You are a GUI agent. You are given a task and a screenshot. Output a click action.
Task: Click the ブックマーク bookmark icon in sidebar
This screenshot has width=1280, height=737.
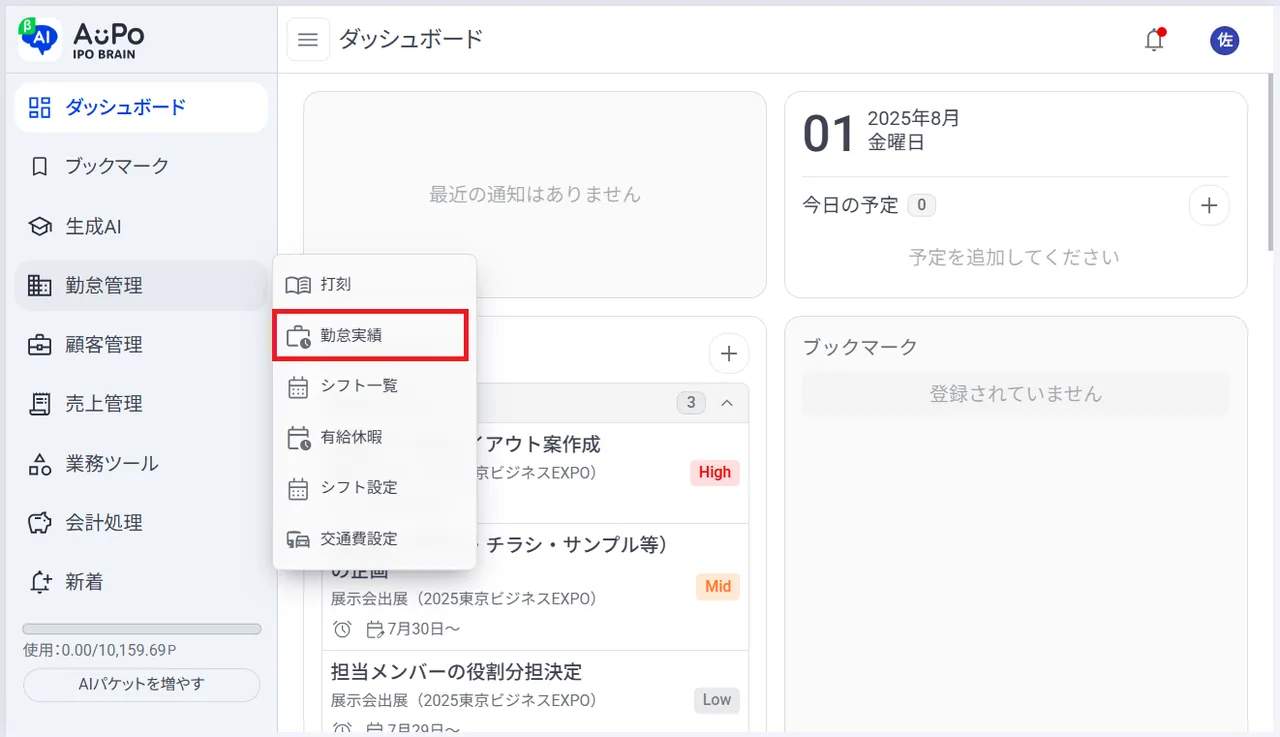39,166
